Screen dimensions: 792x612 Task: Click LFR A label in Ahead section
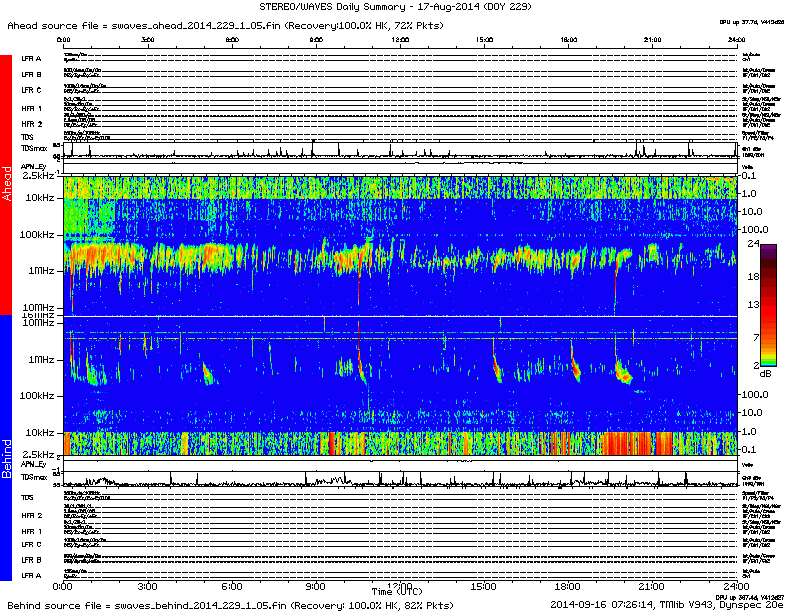click(x=31, y=59)
